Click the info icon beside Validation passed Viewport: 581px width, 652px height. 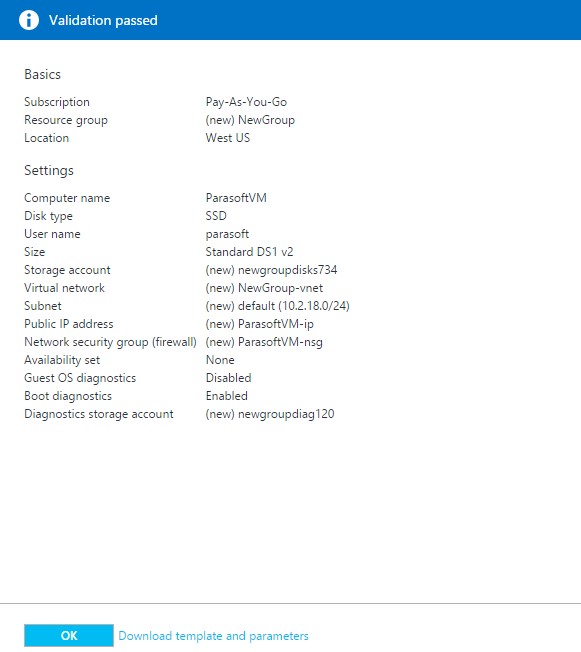click(29, 20)
